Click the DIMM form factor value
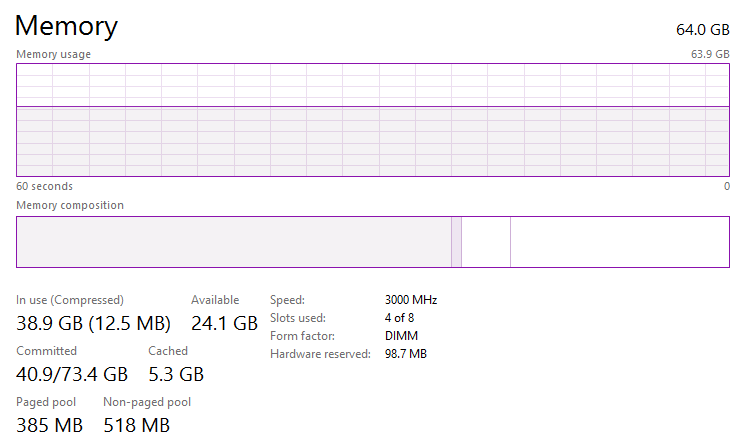Screen dimensions: 736x444 click(x=401, y=336)
